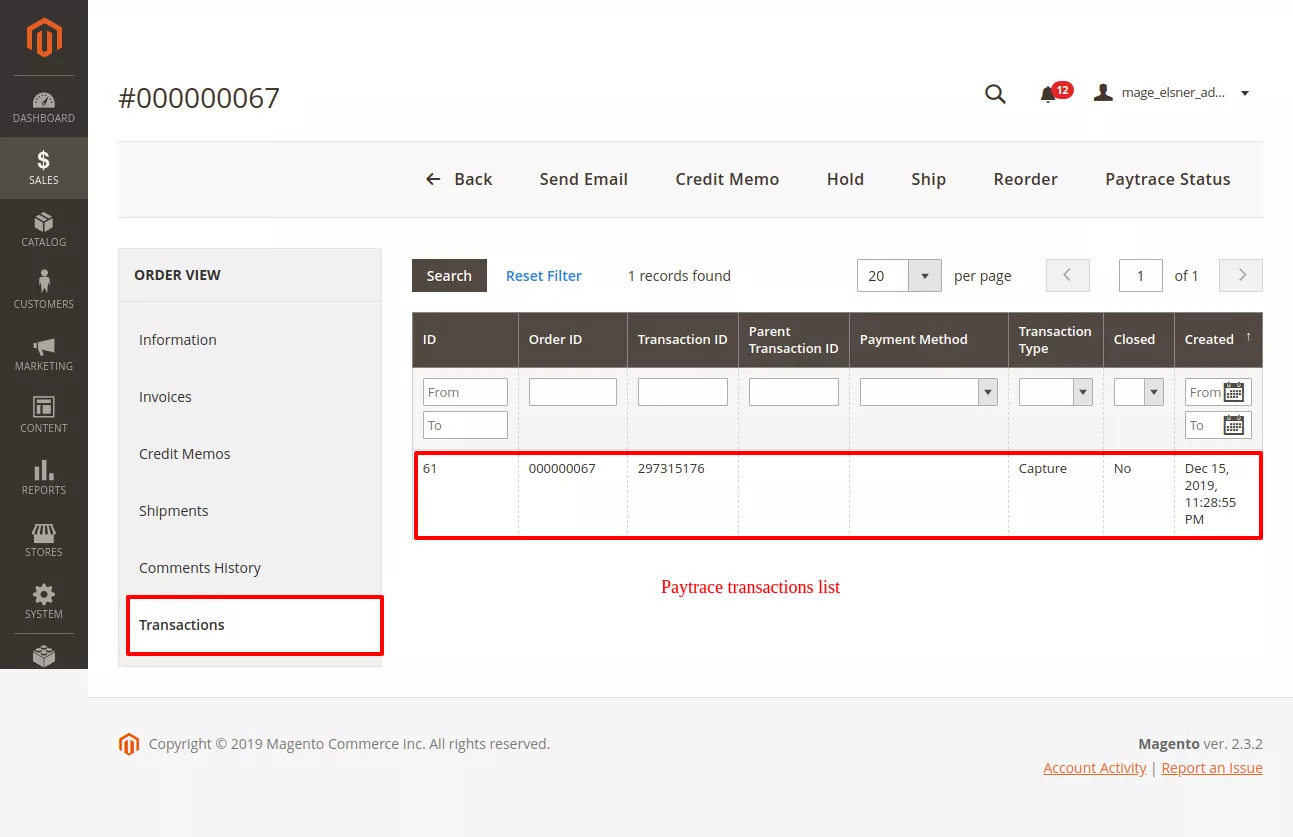
Task: Expand the admin account user menu
Action: coord(1174,93)
